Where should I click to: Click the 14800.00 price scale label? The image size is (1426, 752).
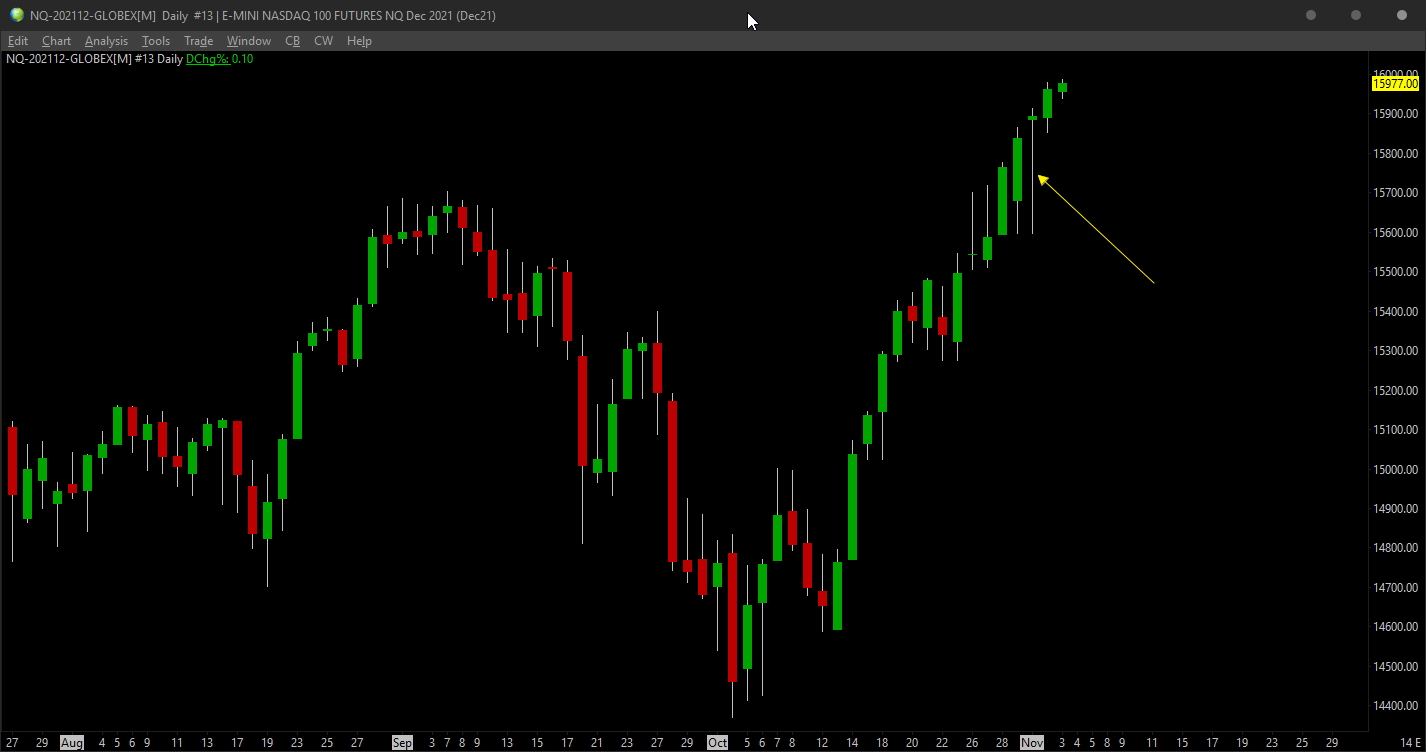click(x=1396, y=548)
